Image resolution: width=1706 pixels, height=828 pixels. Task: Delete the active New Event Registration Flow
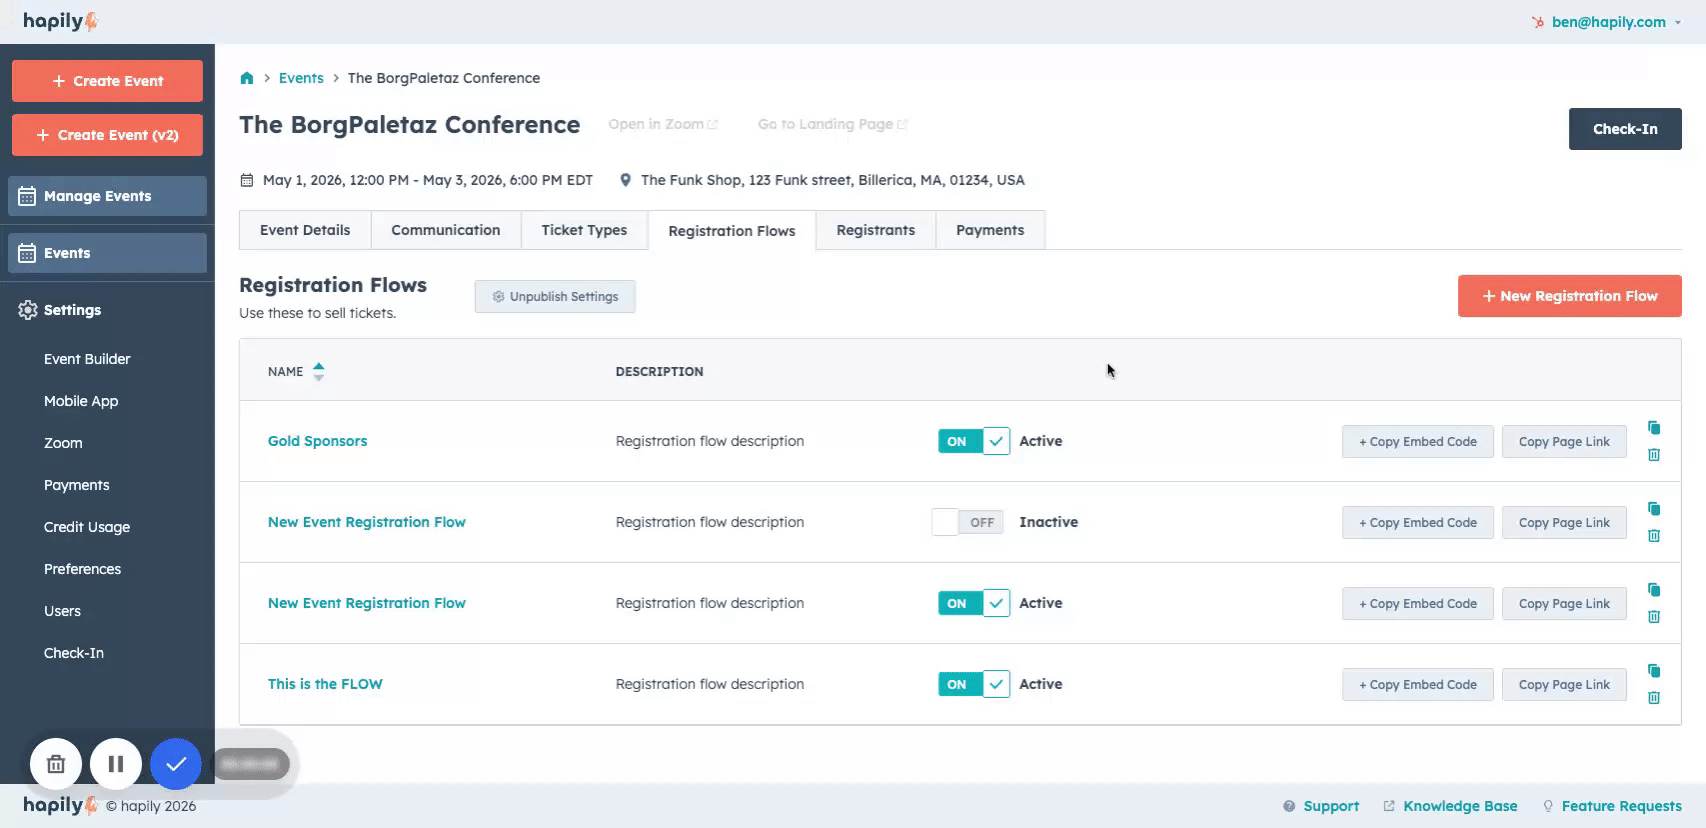pyautogui.click(x=1654, y=617)
